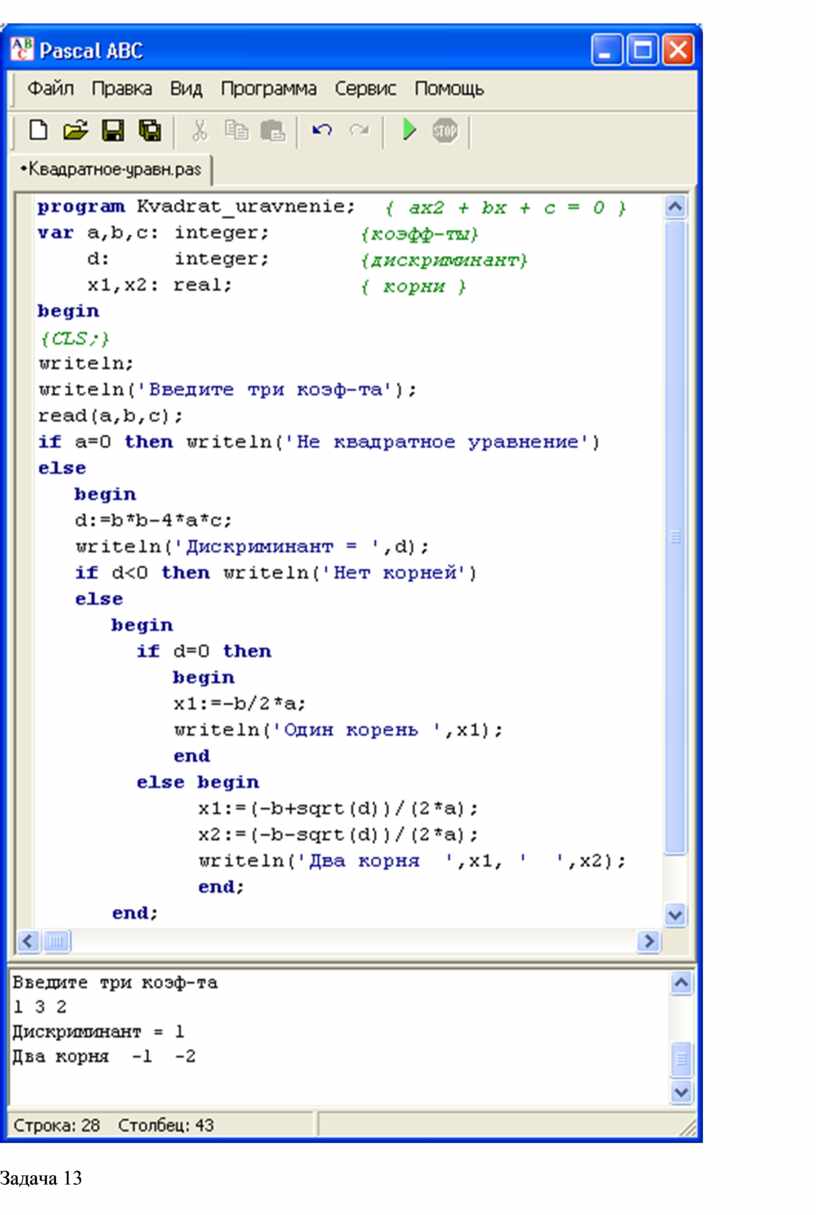Click the Paste clipboard icon
816x1215 pixels.
point(272,130)
